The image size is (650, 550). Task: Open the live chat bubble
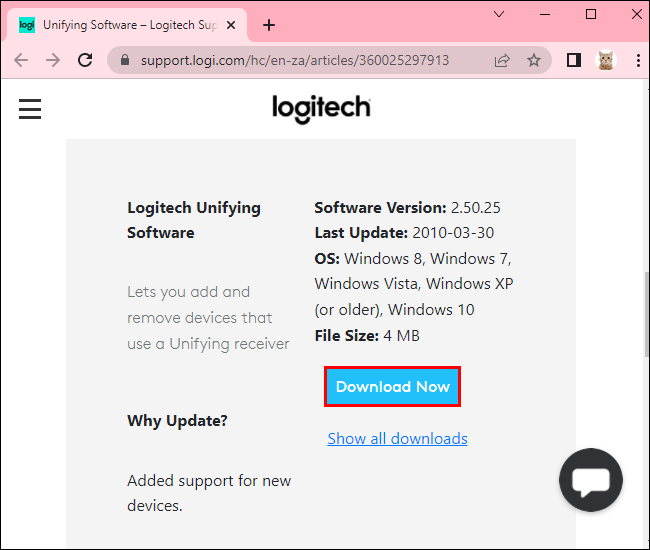[x=591, y=480]
